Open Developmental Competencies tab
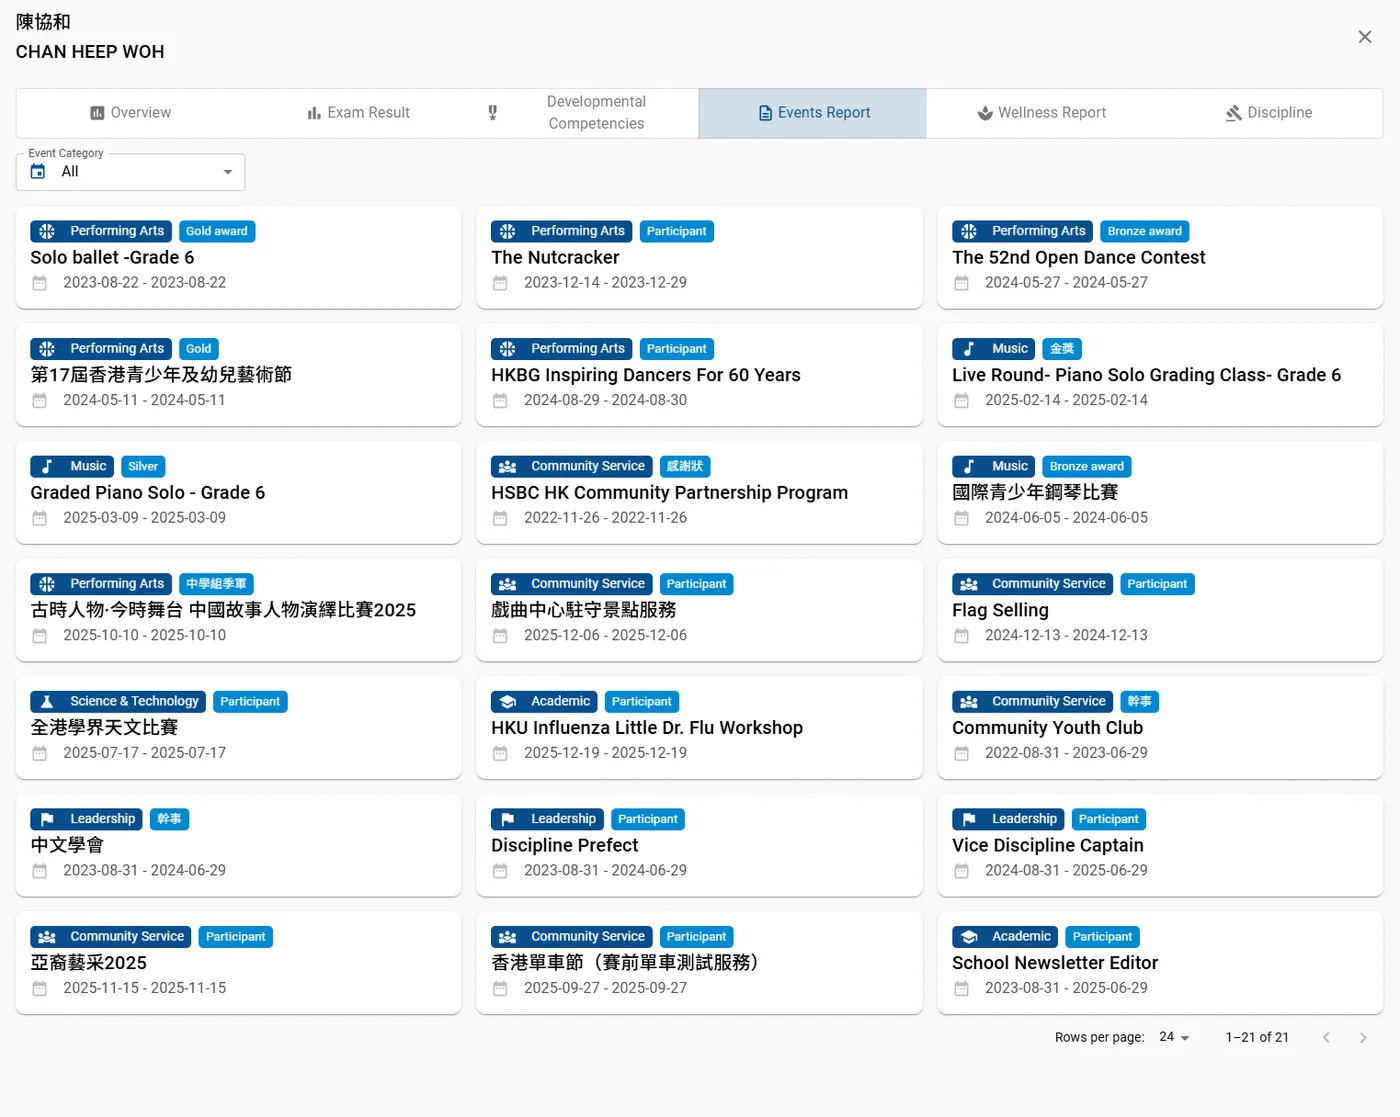This screenshot has width=1400, height=1117. (x=585, y=113)
